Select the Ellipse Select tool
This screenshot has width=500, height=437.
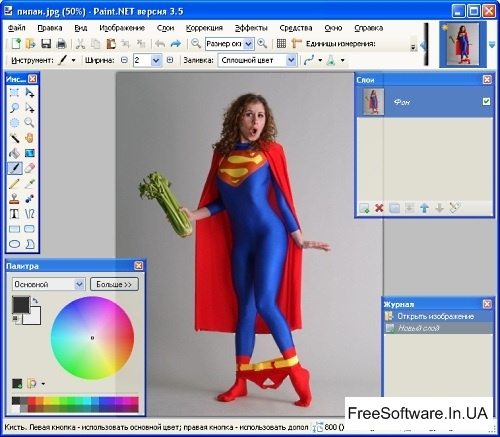[14, 123]
